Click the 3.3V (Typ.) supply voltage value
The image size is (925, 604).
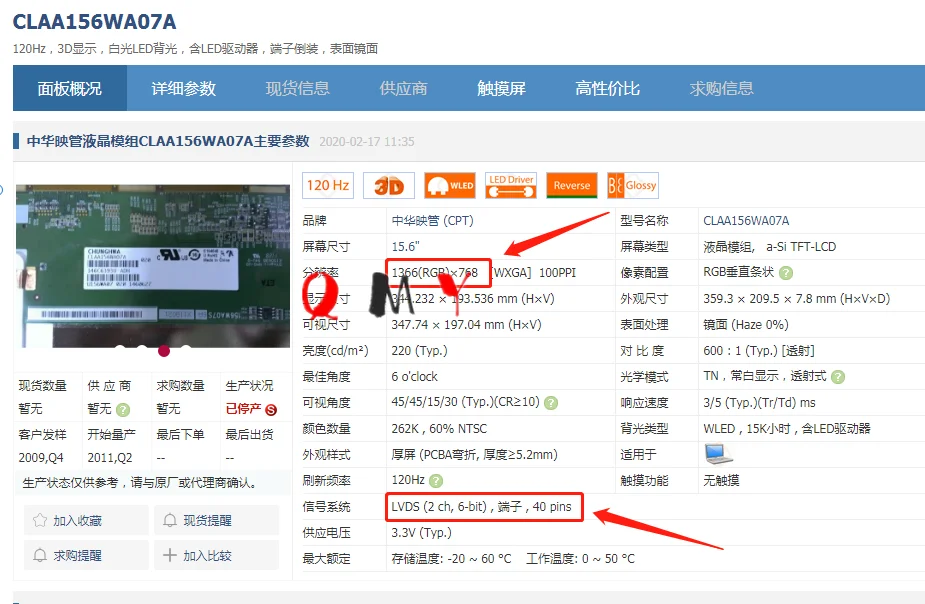tap(421, 533)
